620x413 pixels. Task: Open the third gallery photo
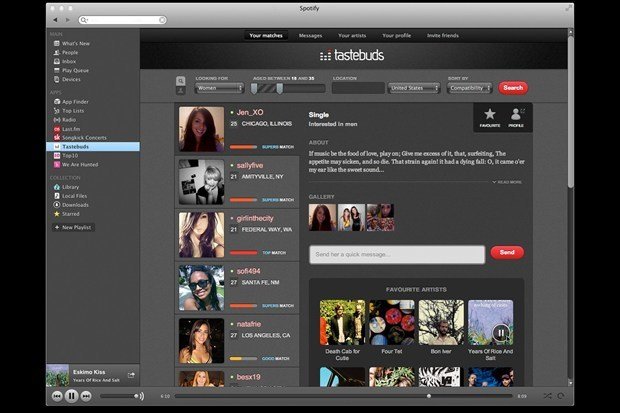(x=380, y=218)
